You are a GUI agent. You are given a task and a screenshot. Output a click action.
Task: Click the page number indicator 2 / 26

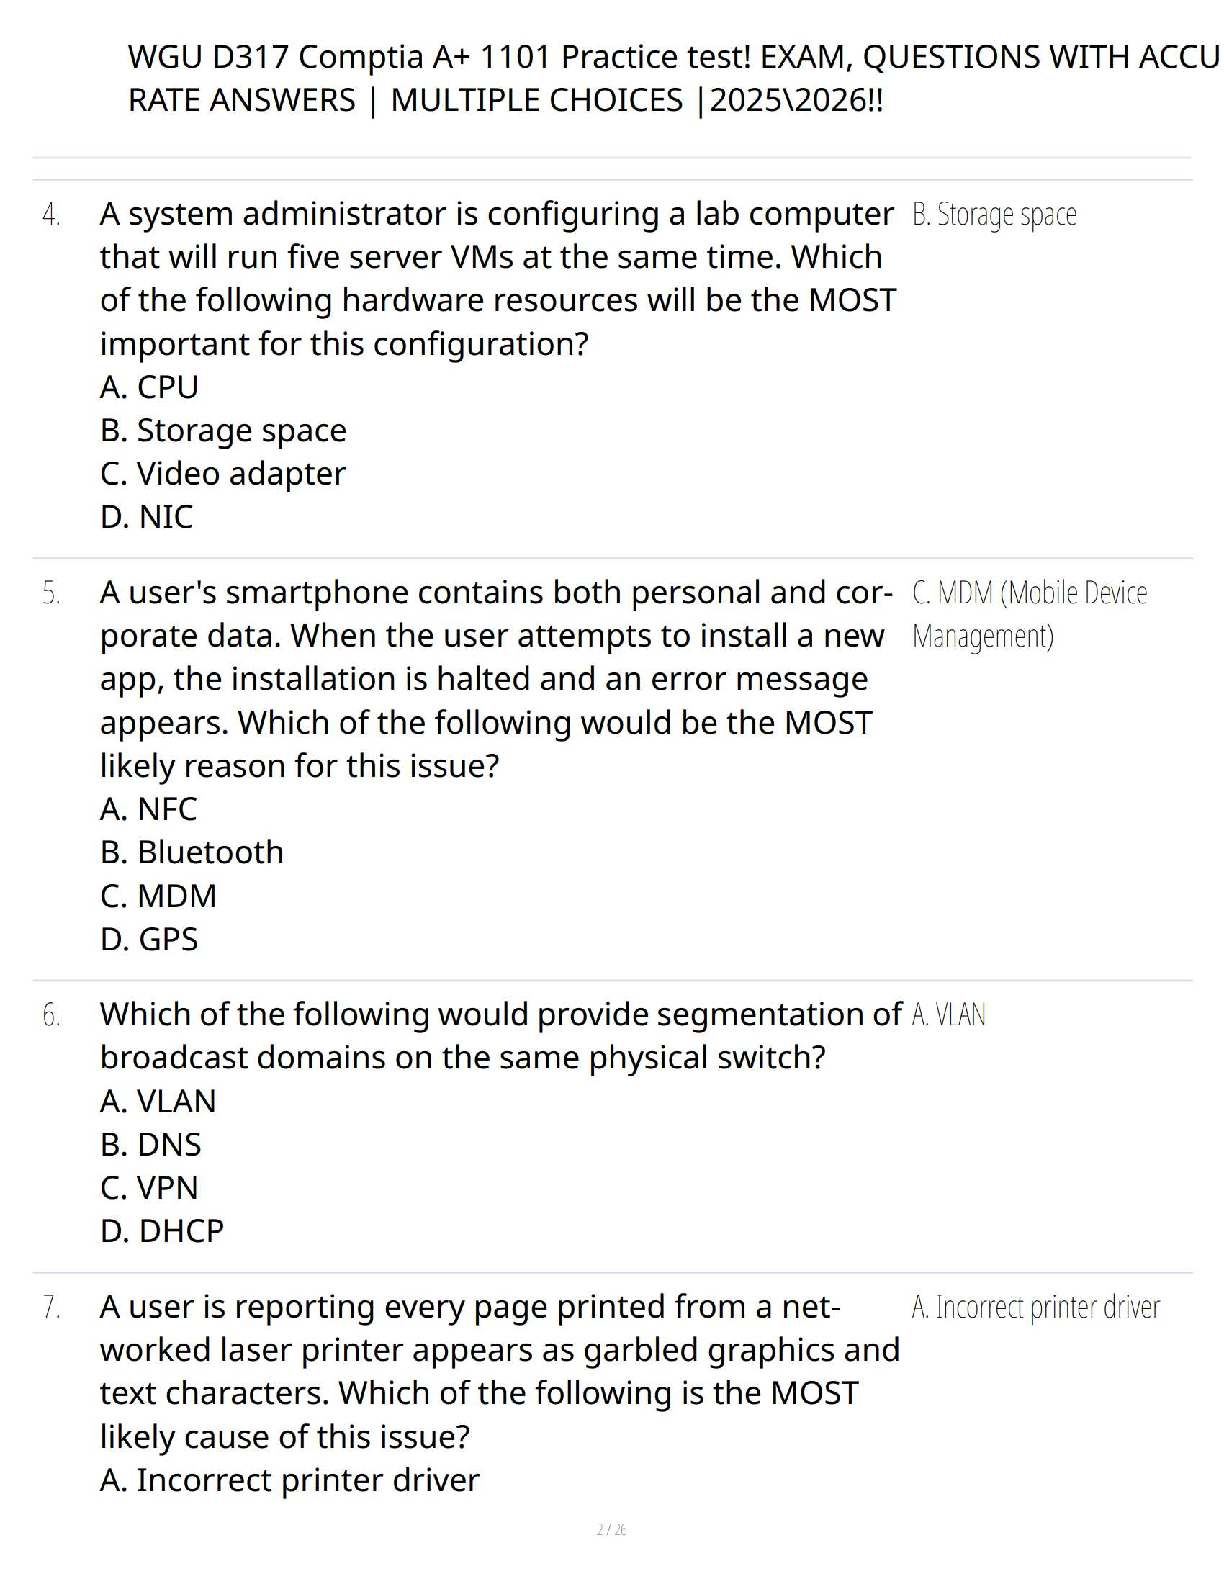point(611,1529)
